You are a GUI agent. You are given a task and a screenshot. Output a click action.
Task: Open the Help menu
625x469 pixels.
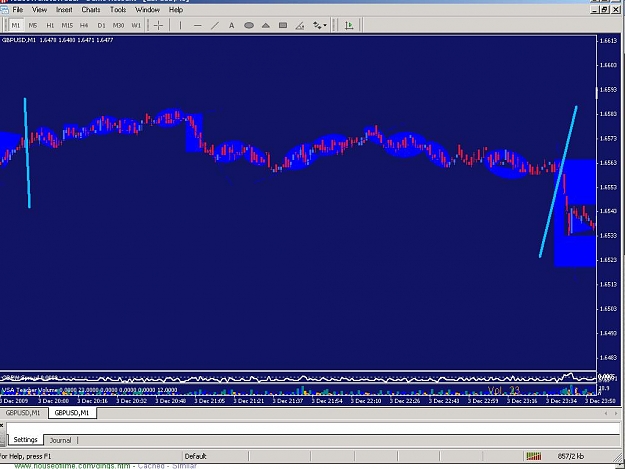coord(176,10)
